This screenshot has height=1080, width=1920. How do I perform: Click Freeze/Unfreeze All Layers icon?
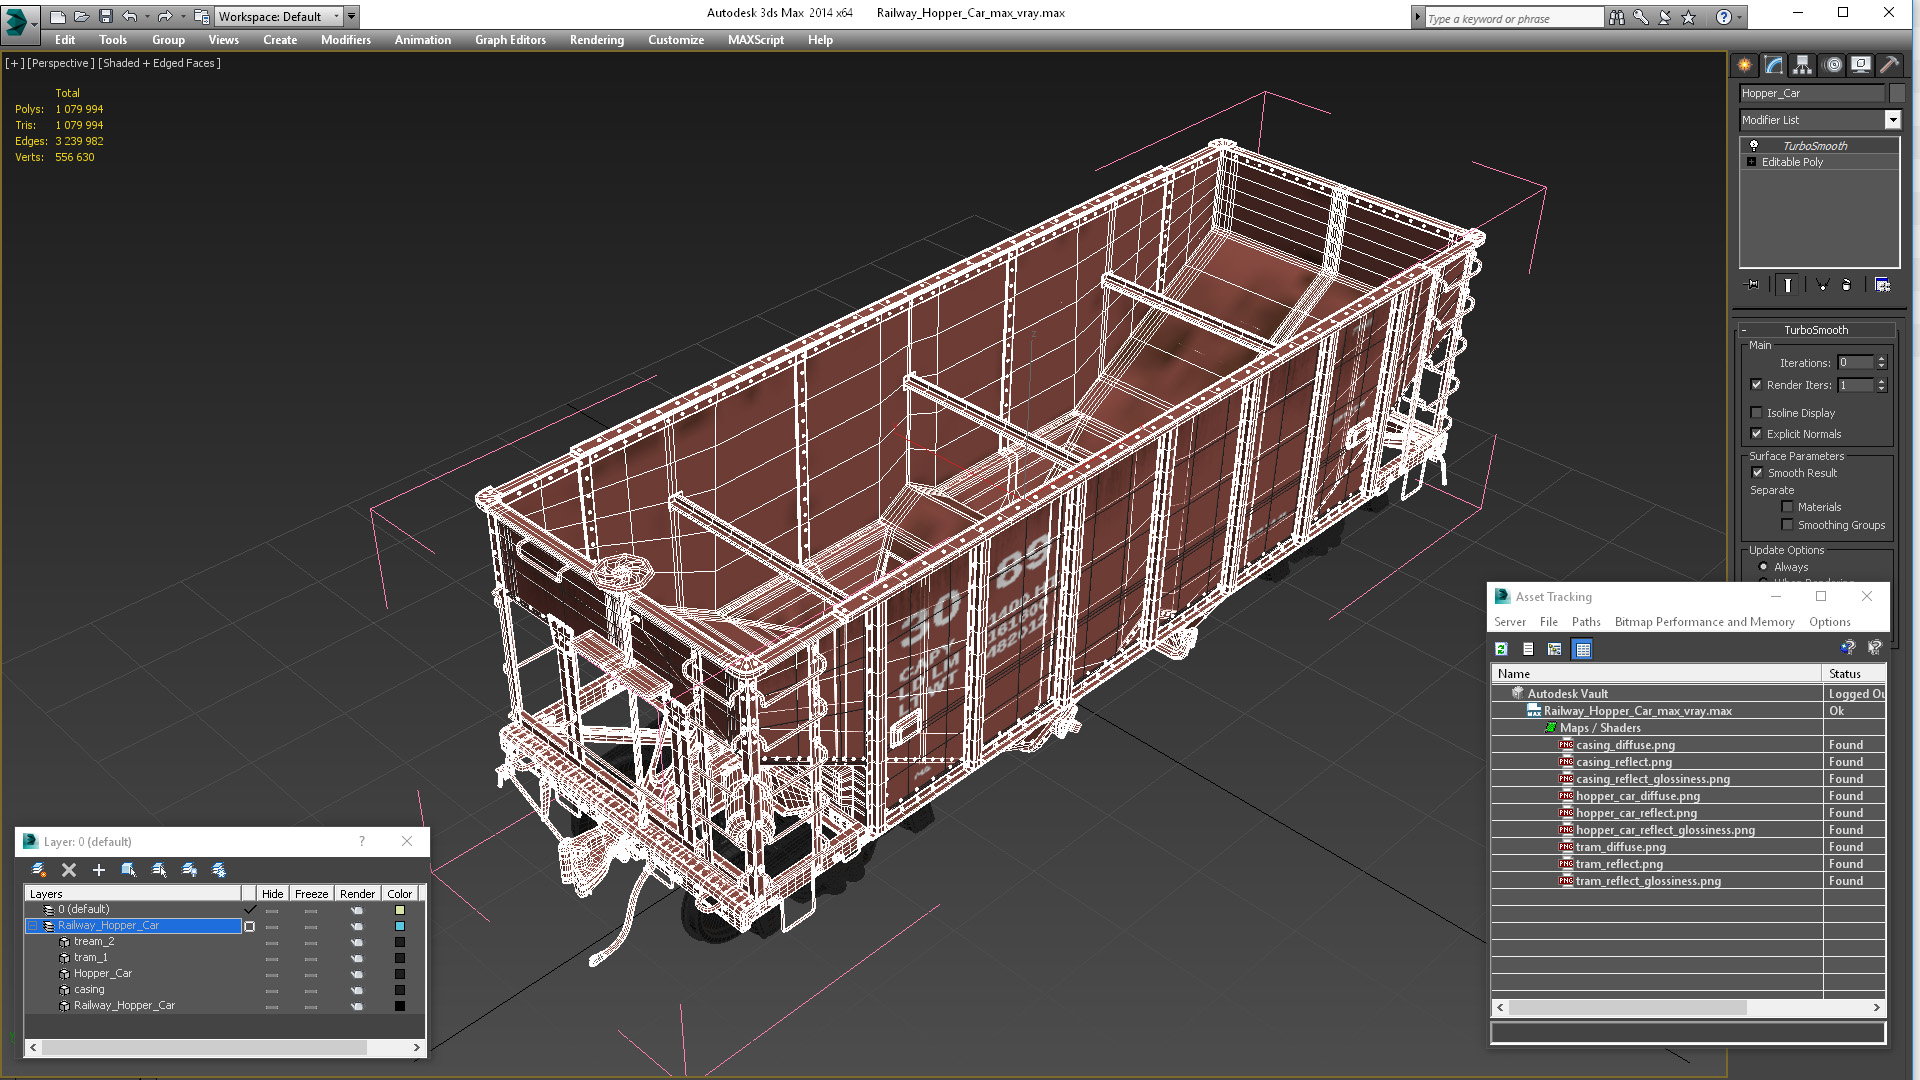tap(219, 870)
